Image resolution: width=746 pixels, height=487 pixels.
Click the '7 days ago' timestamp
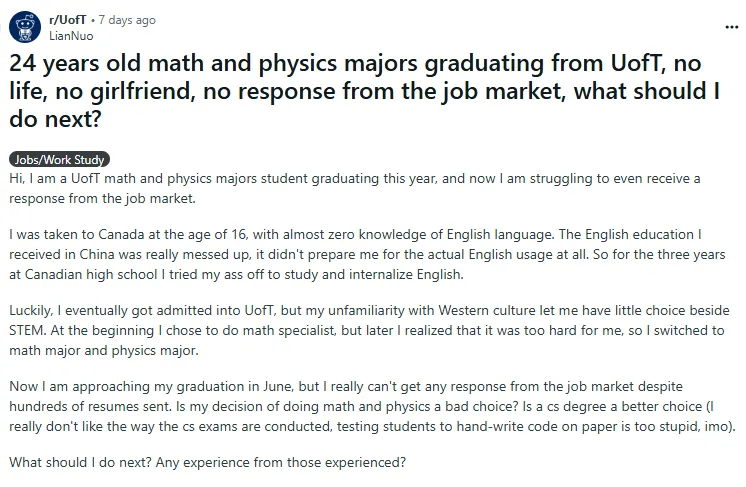(125, 20)
